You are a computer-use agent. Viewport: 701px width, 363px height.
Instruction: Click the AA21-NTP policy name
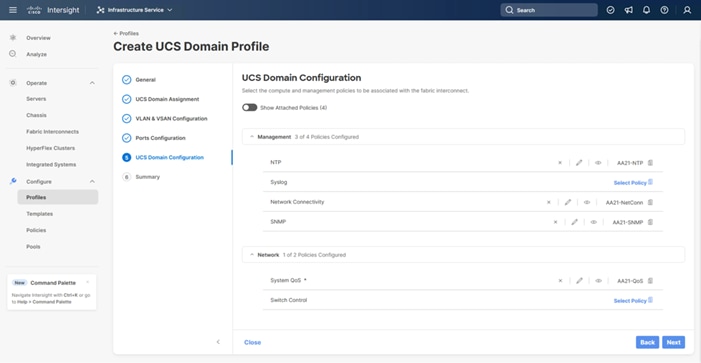[630, 163]
